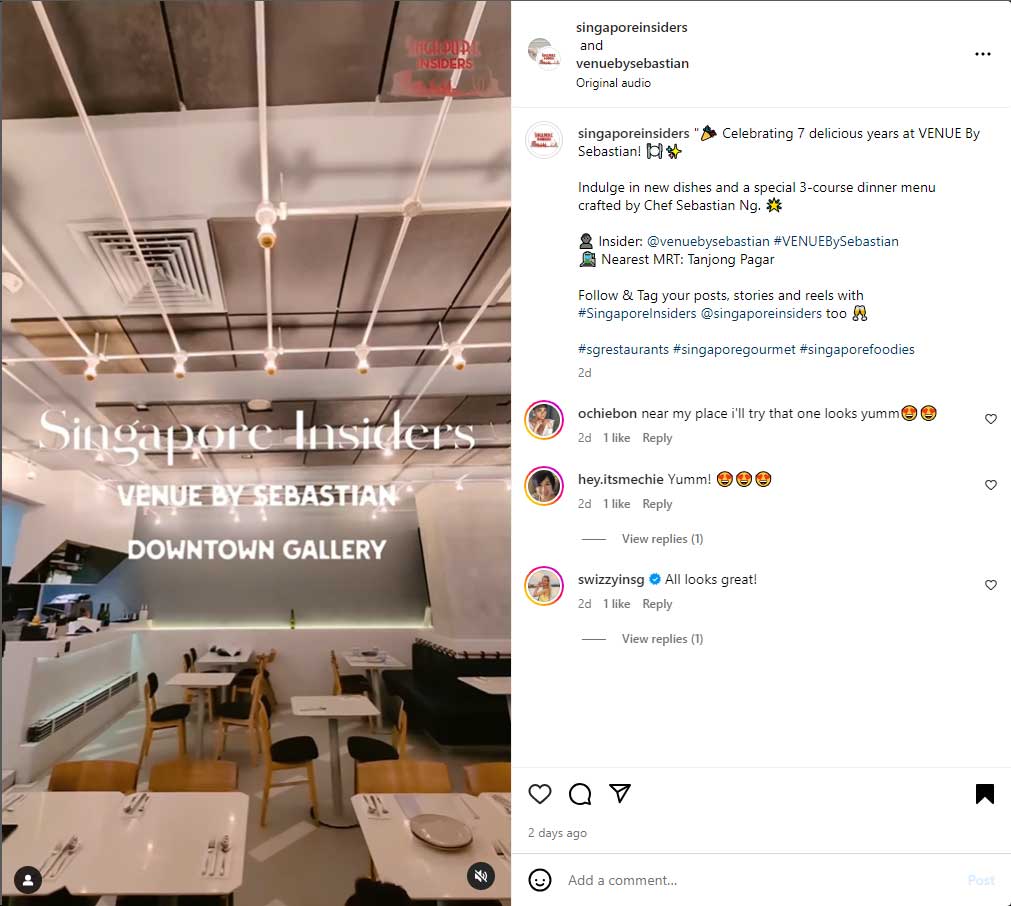Viewport: 1011px width, 906px height.
Task: Open swizzyinsg's profile picture
Action: point(544,586)
